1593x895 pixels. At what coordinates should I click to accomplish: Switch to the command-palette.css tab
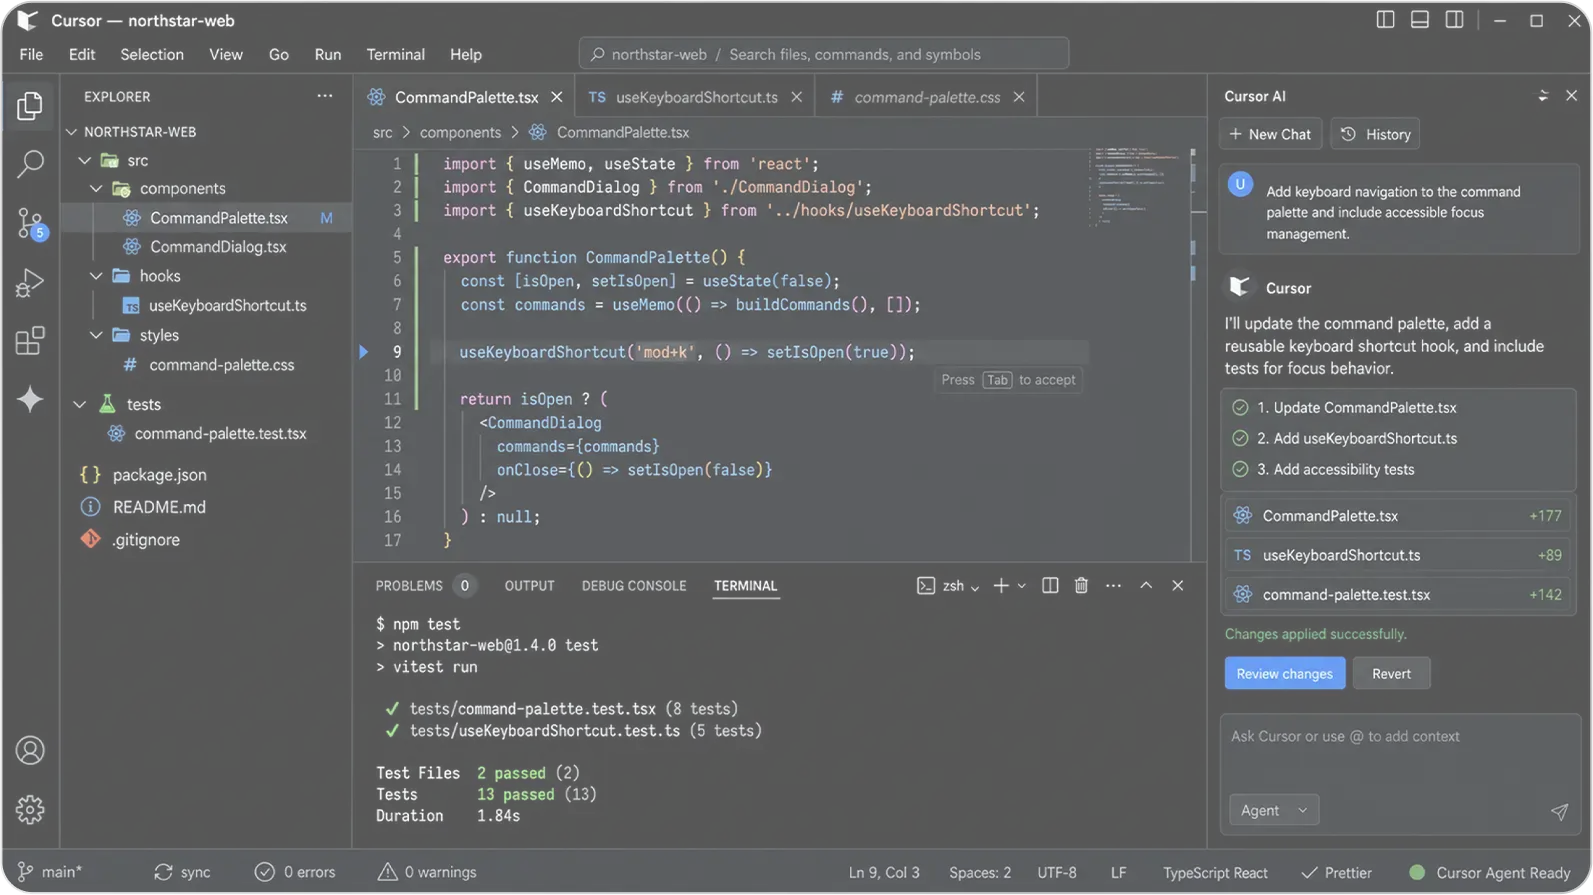pyautogui.click(x=927, y=97)
